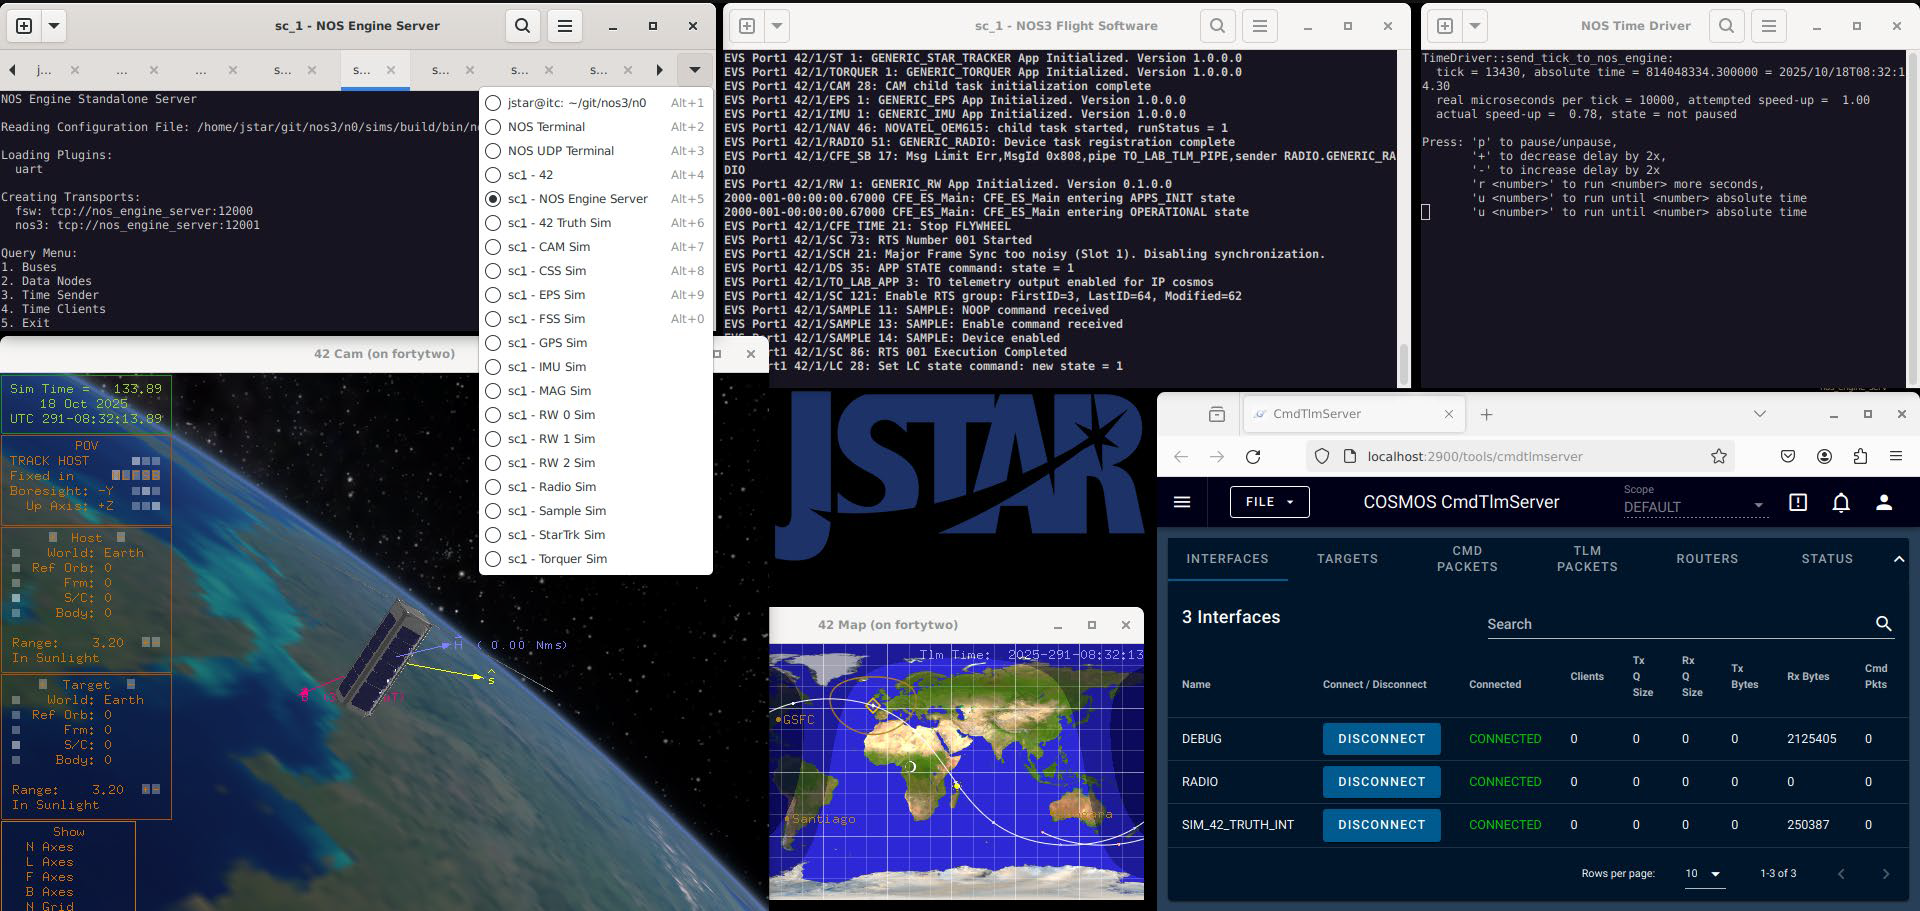Disconnect the DEBUG interface
1920x911 pixels.
point(1381,739)
